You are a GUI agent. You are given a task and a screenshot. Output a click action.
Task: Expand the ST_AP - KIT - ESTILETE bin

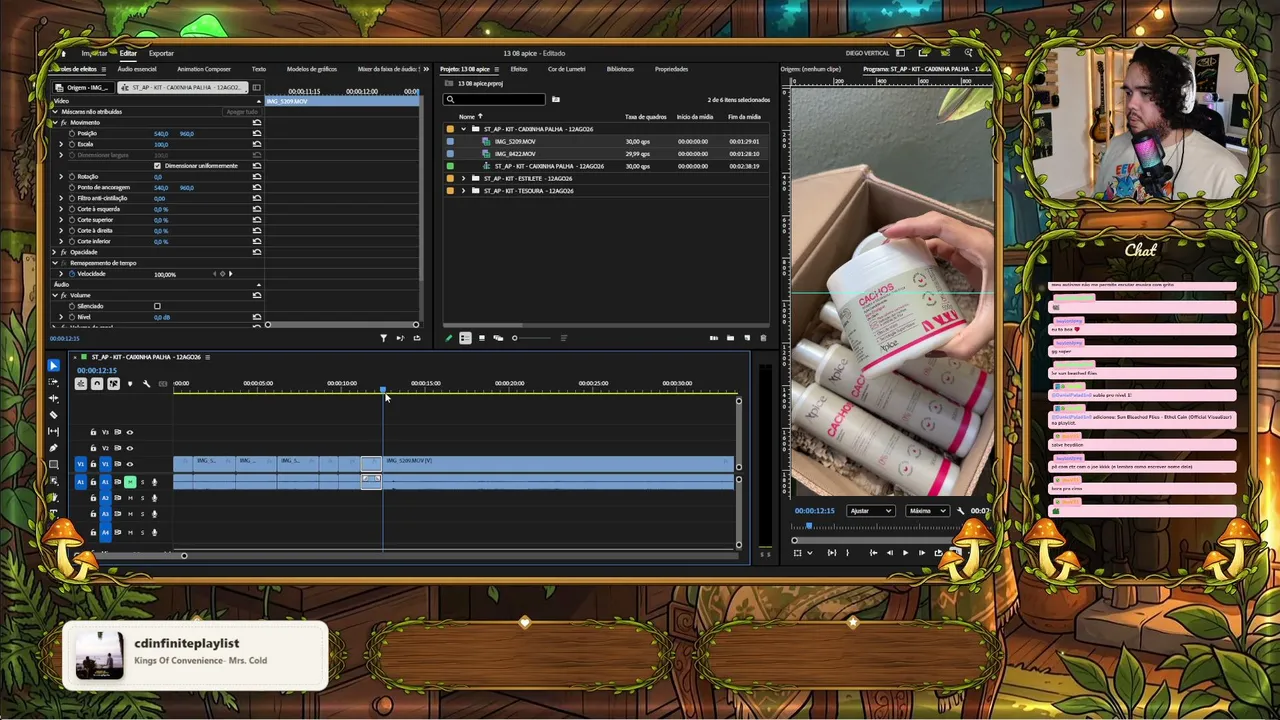point(463,178)
